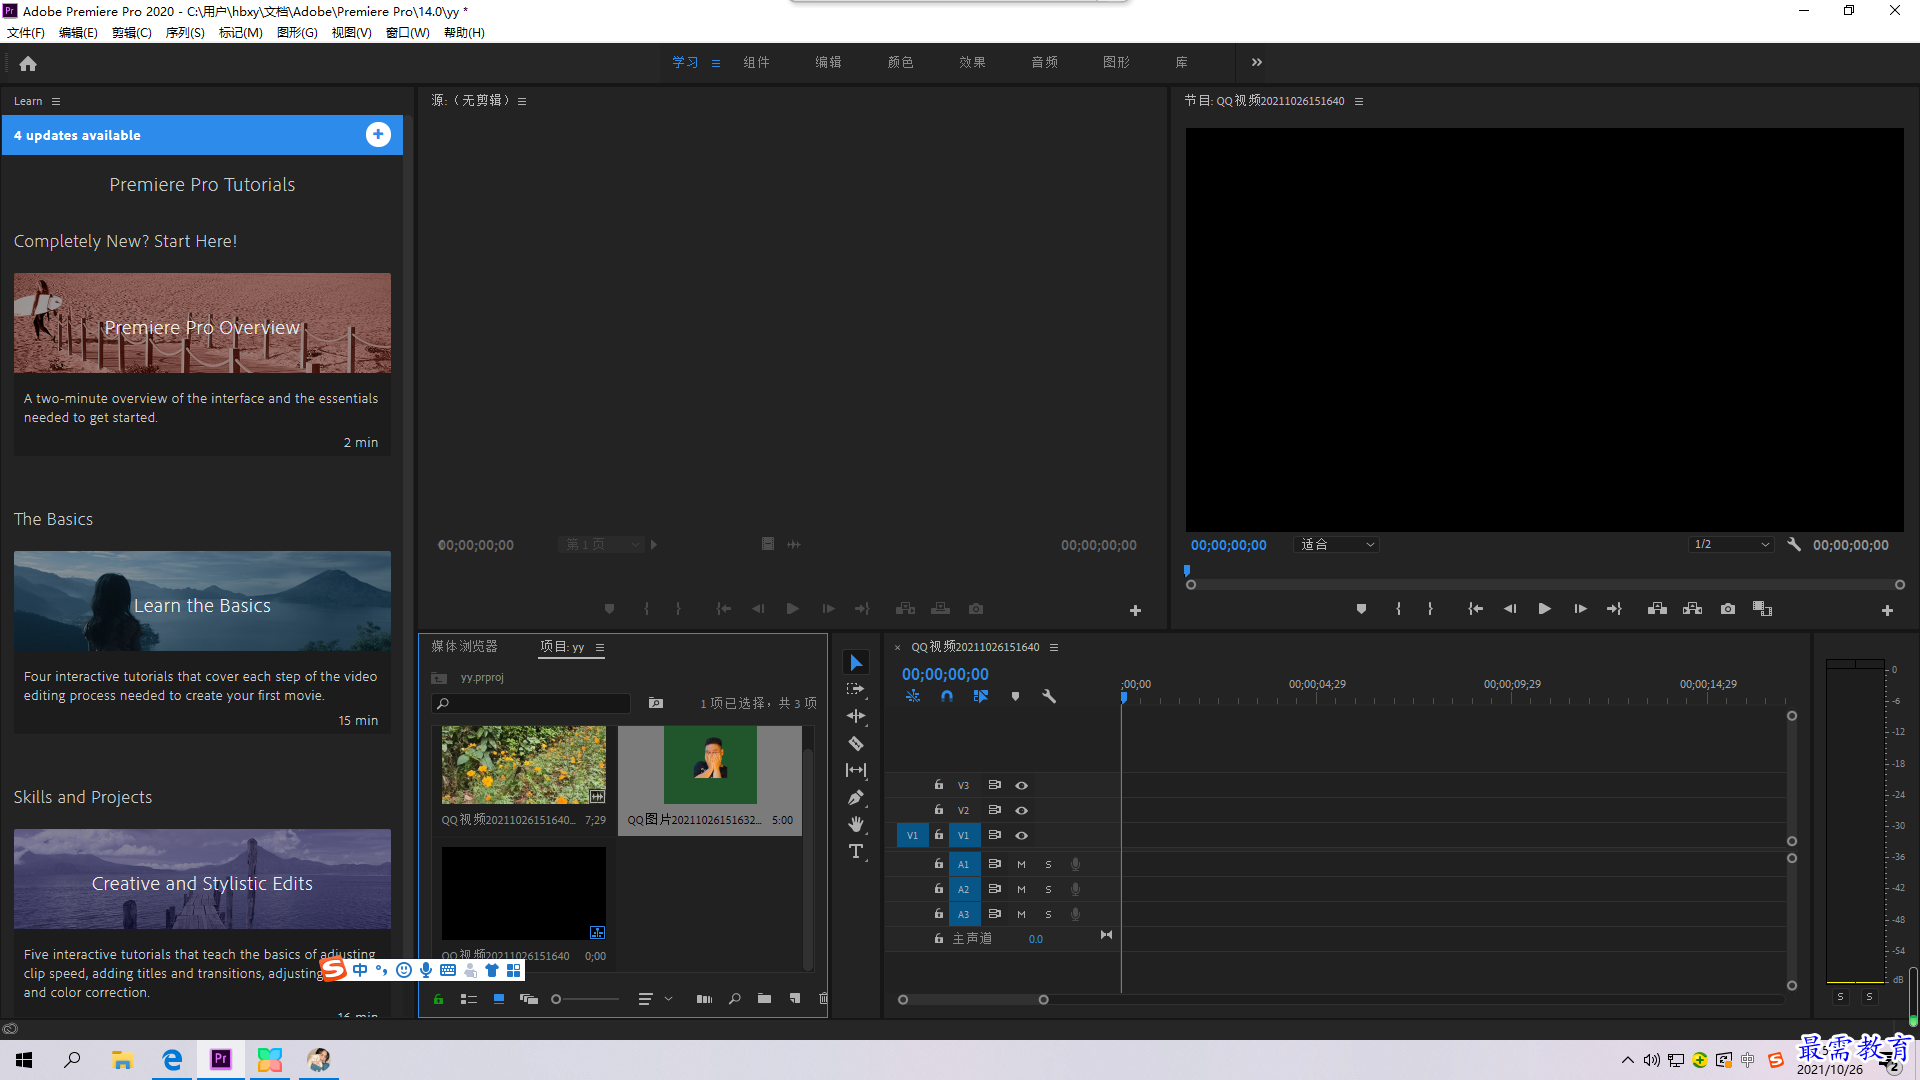Open timeline display settings wrench
The image size is (1920, 1080).
tap(1049, 696)
